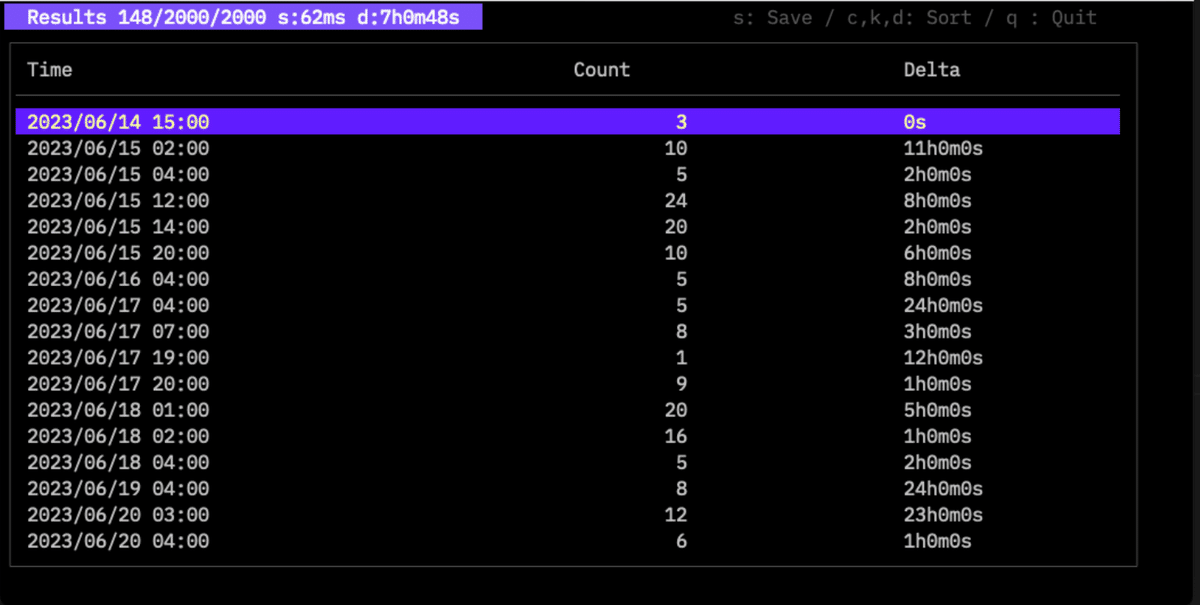Image resolution: width=1200 pixels, height=605 pixels.
Task: Select row 2023/06/18 04:00
Action: point(567,463)
